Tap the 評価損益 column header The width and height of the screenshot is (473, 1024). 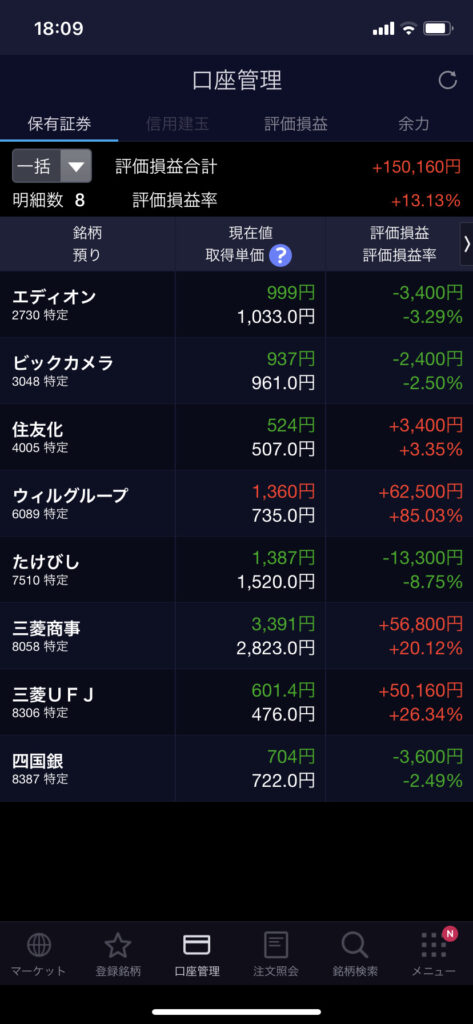coord(399,232)
